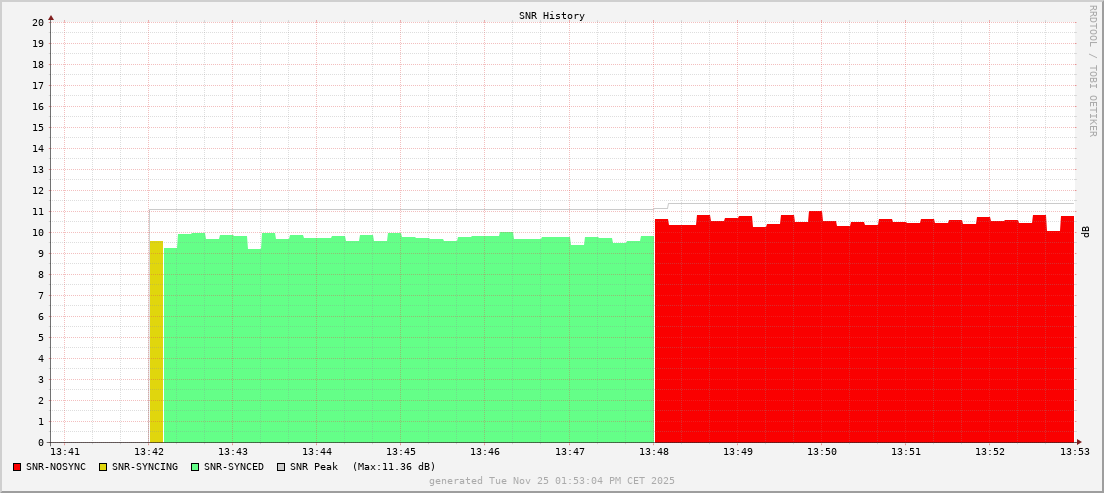Click the yellow SNR-SYNCING legend swatch

pyautogui.click(x=103, y=467)
